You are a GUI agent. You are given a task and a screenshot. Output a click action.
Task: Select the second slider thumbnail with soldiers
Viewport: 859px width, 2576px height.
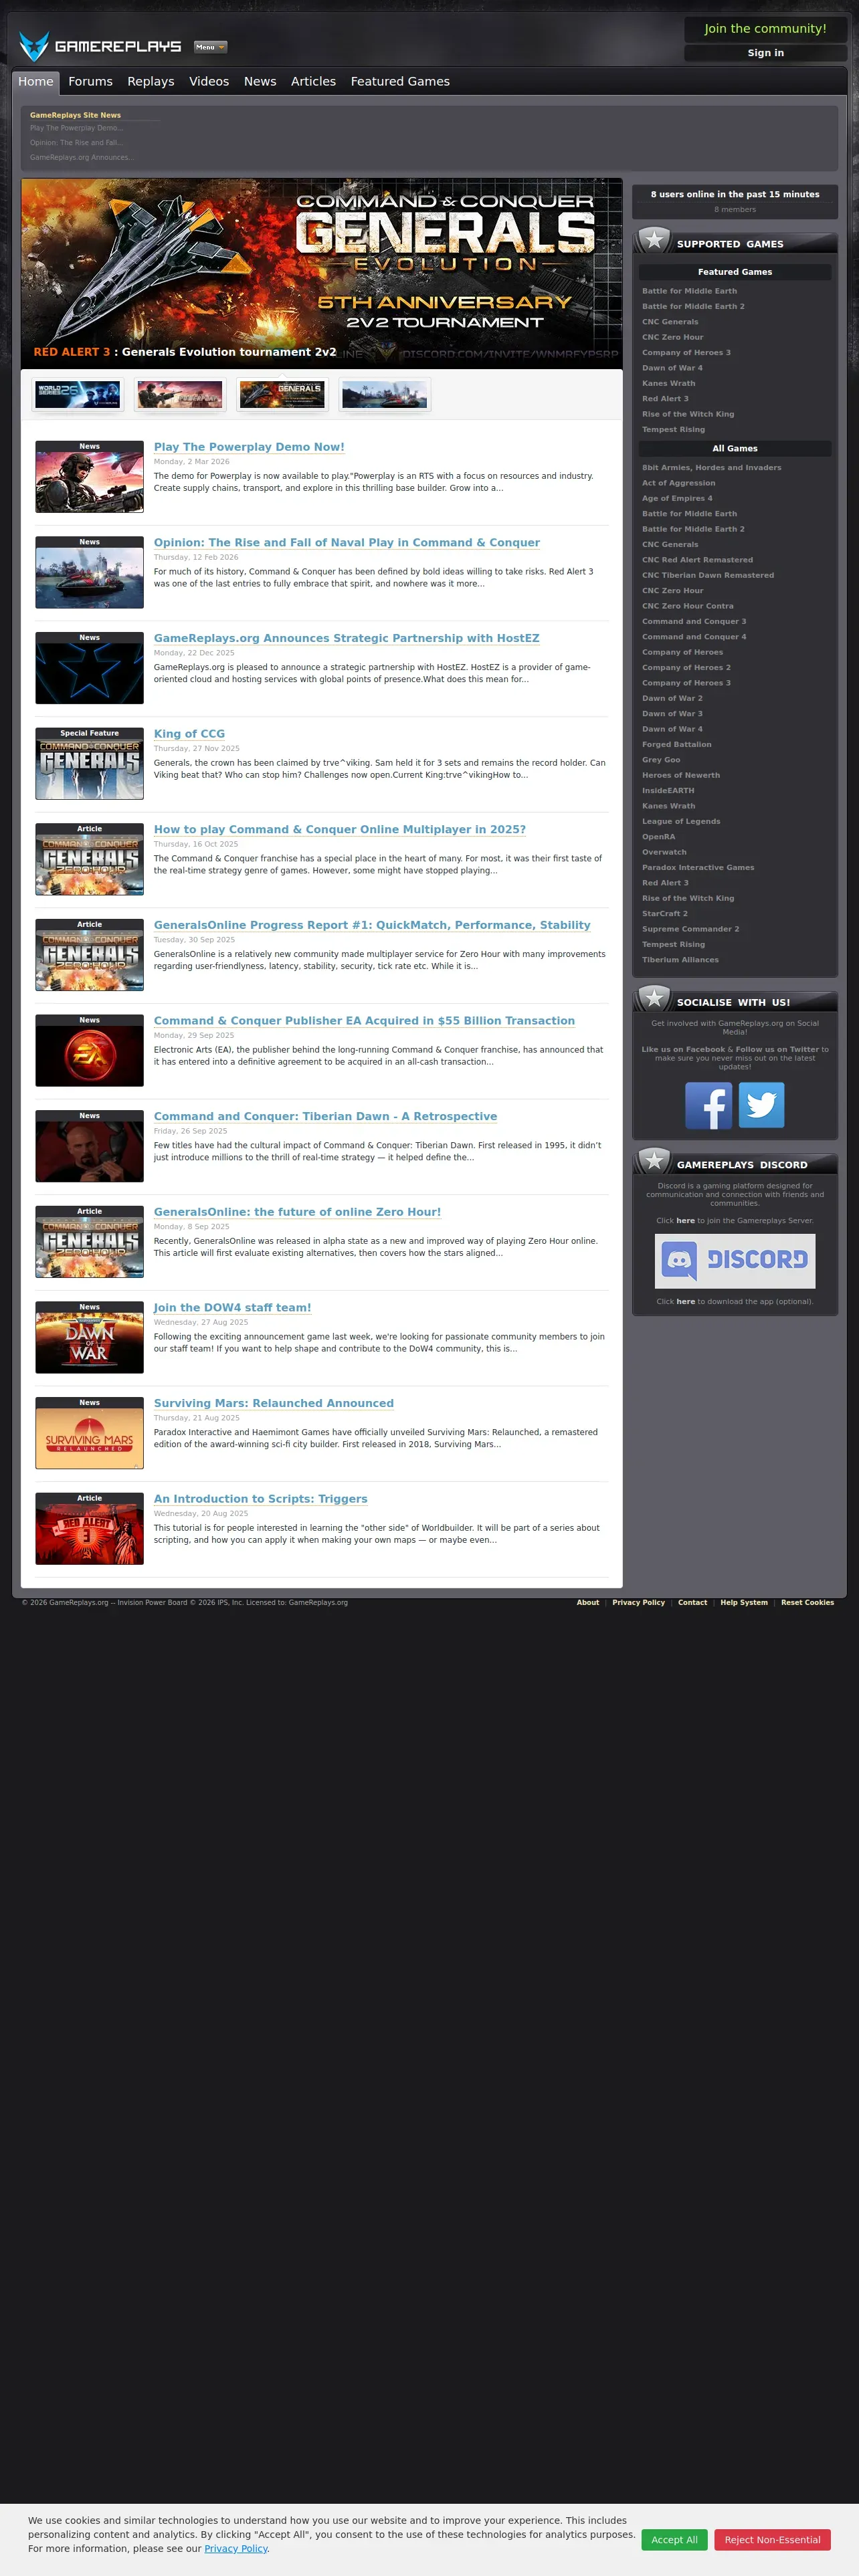tap(180, 395)
